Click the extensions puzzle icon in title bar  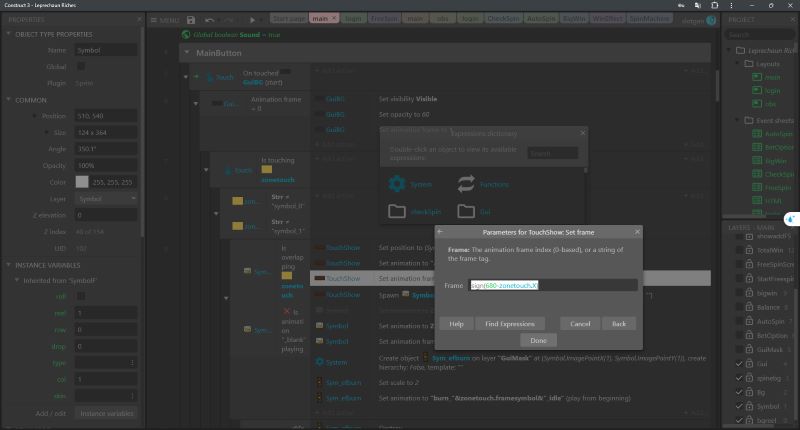(714, 6)
